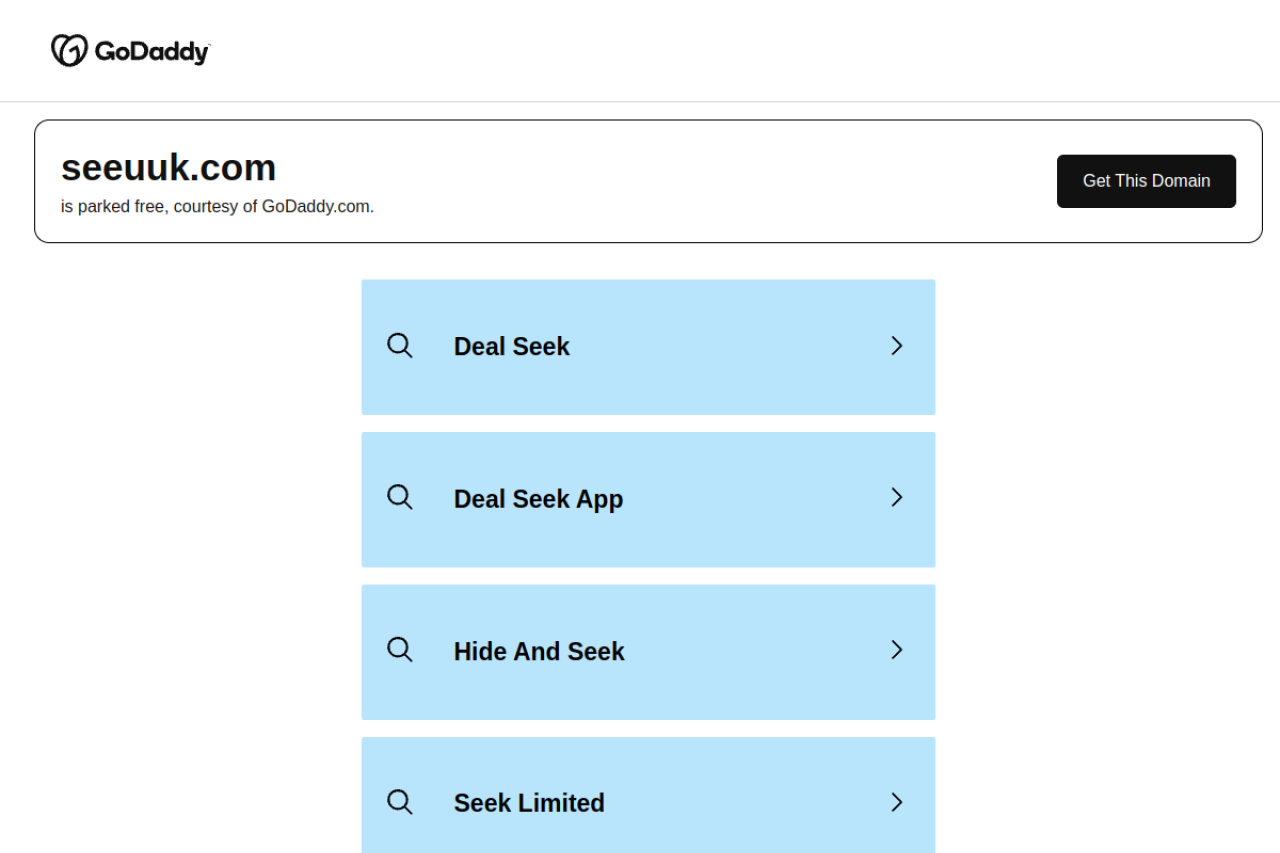Image resolution: width=1280 pixels, height=853 pixels.
Task: Click the arrow at the end of Seek Limited
Action: pyautogui.click(x=897, y=802)
